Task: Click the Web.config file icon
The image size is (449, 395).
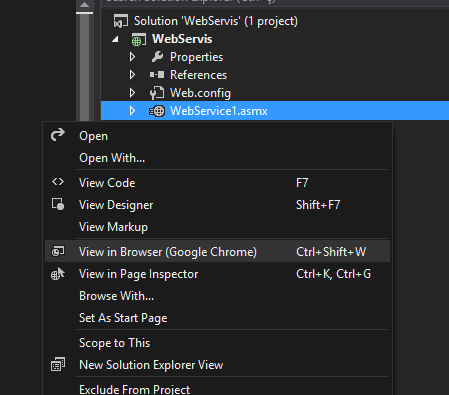Action: (157, 93)
